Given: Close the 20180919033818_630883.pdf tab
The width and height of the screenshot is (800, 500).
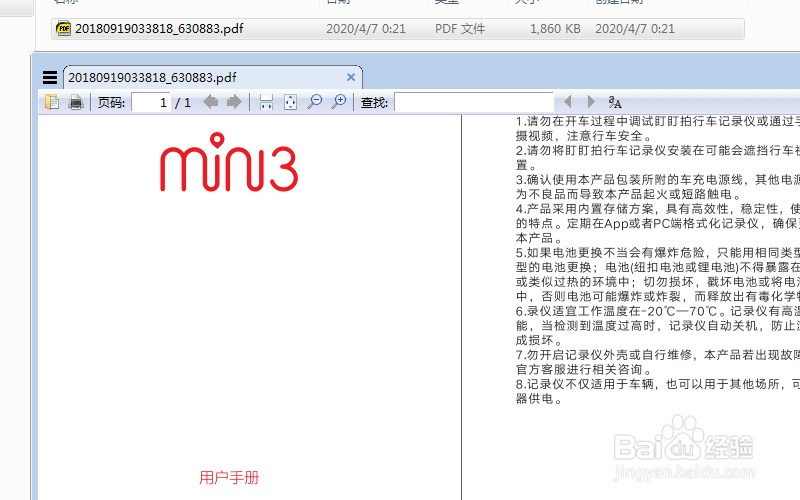Looking at the screenshot, I should pyautogui.click(x=351, y=77).
